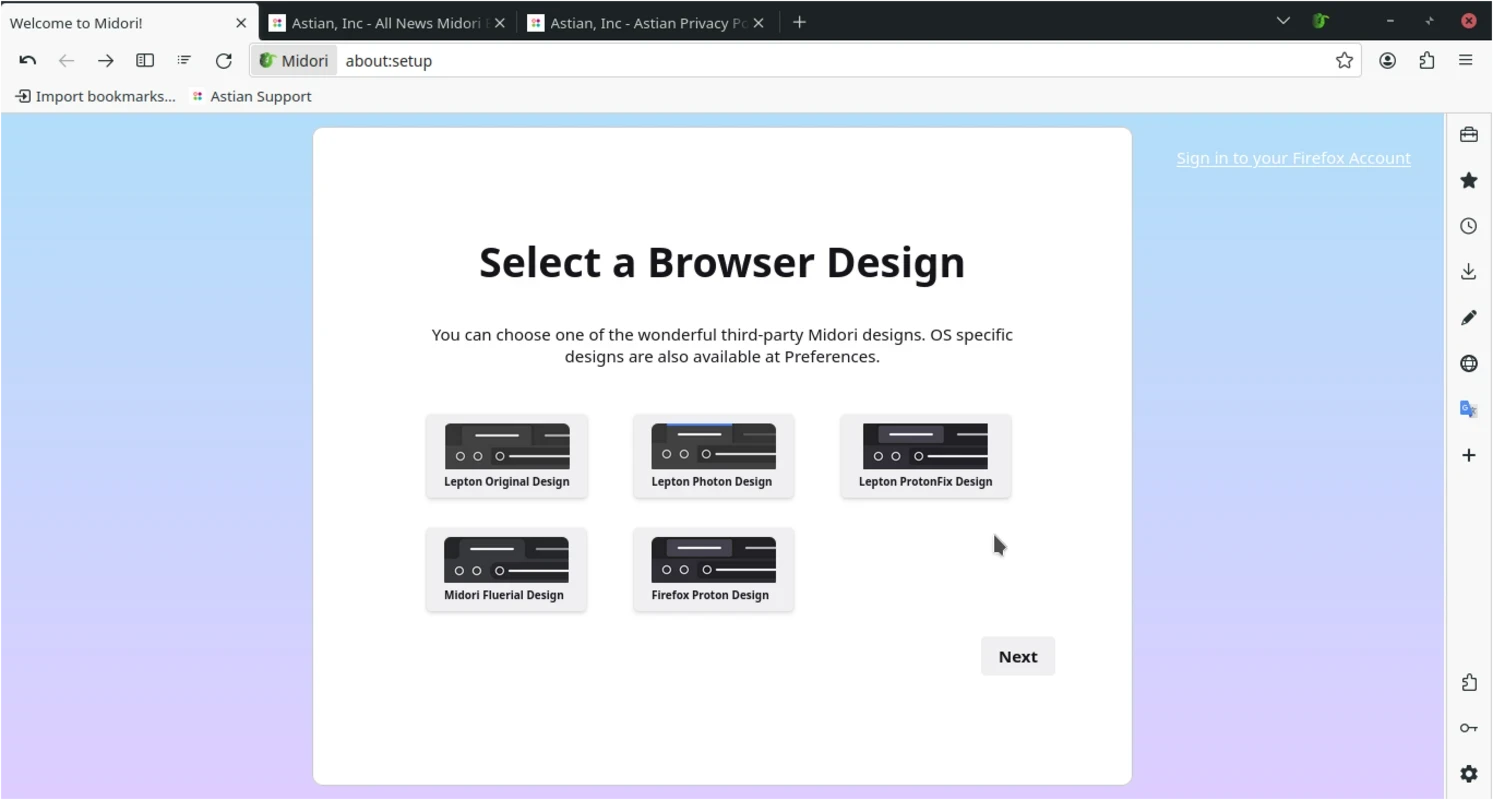Select the Lepton Original Design option

click(x=507, y=456)
